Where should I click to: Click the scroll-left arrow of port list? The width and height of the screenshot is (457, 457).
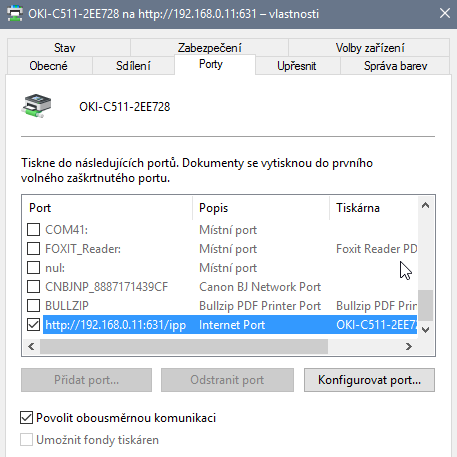[x=31, y=347]
